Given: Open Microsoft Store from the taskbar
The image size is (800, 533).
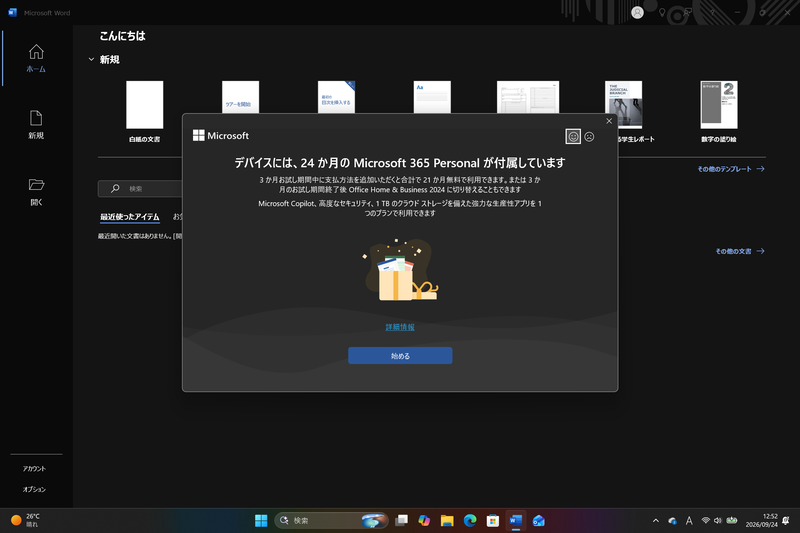Looking at the screenshot, I should [492, 520].
